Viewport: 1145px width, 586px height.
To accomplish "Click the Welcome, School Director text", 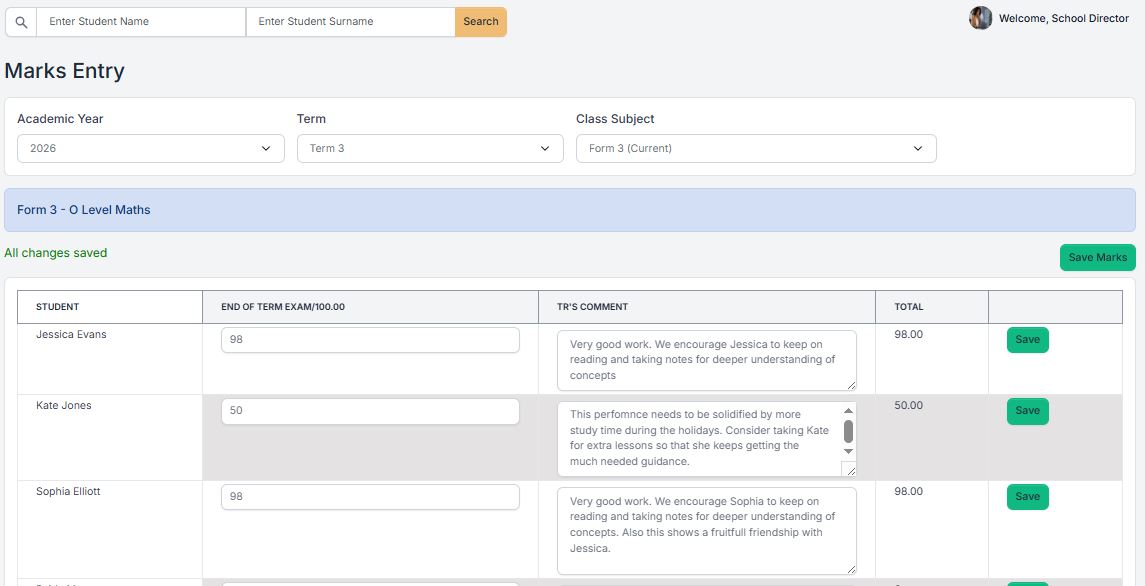I will pyautogui.click(x=1064, y=19).
